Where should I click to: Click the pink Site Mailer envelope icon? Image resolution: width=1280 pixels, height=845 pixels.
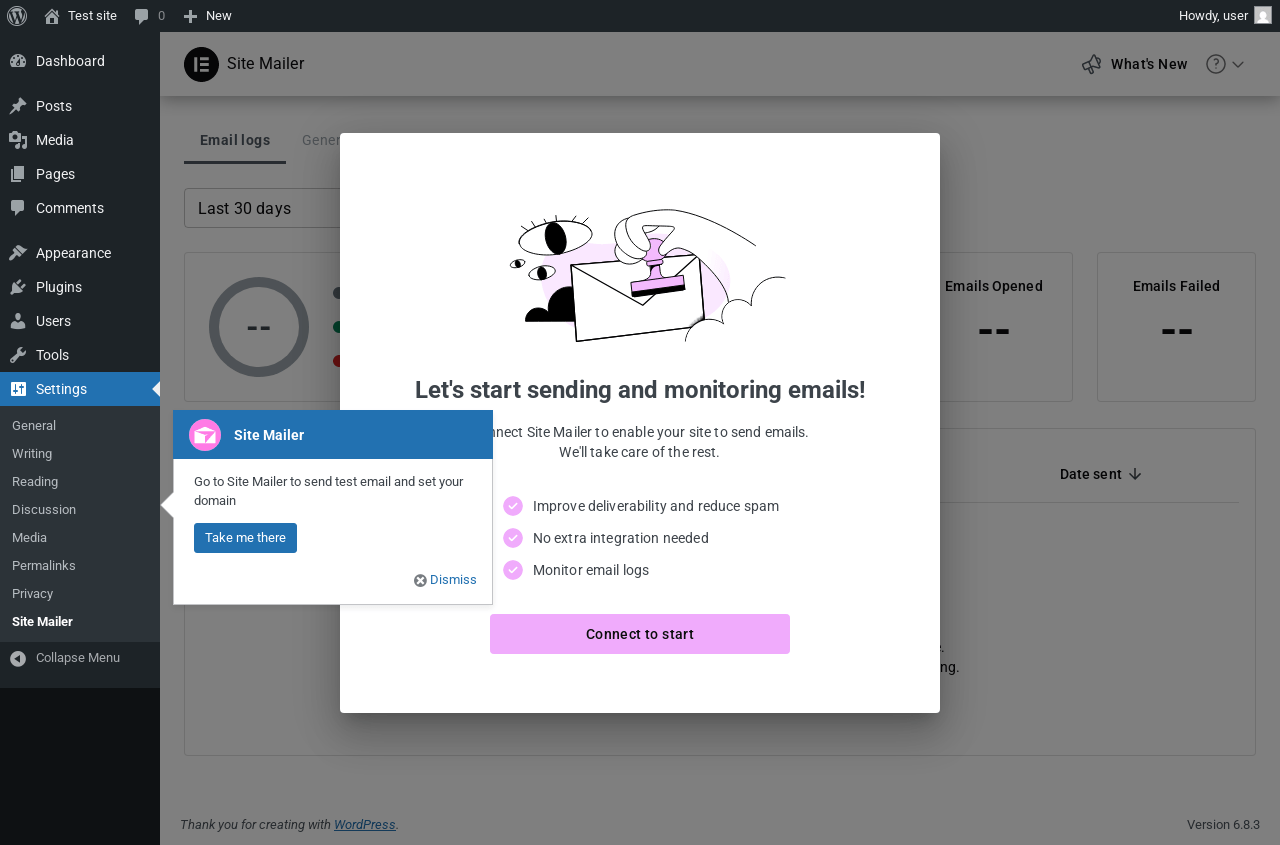tap(205, 435)
